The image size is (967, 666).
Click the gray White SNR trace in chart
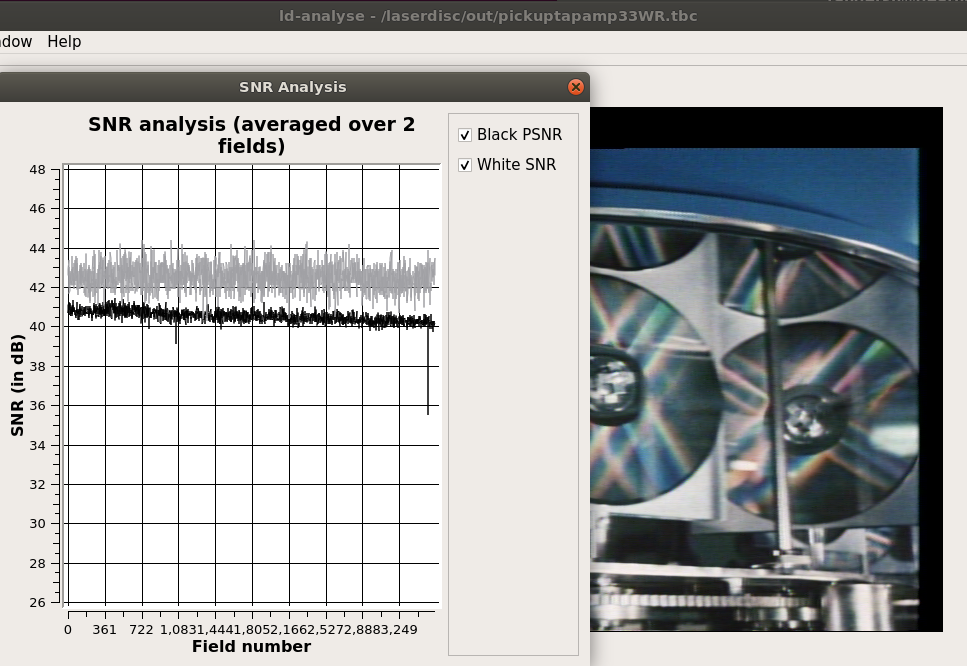(250, 272)
